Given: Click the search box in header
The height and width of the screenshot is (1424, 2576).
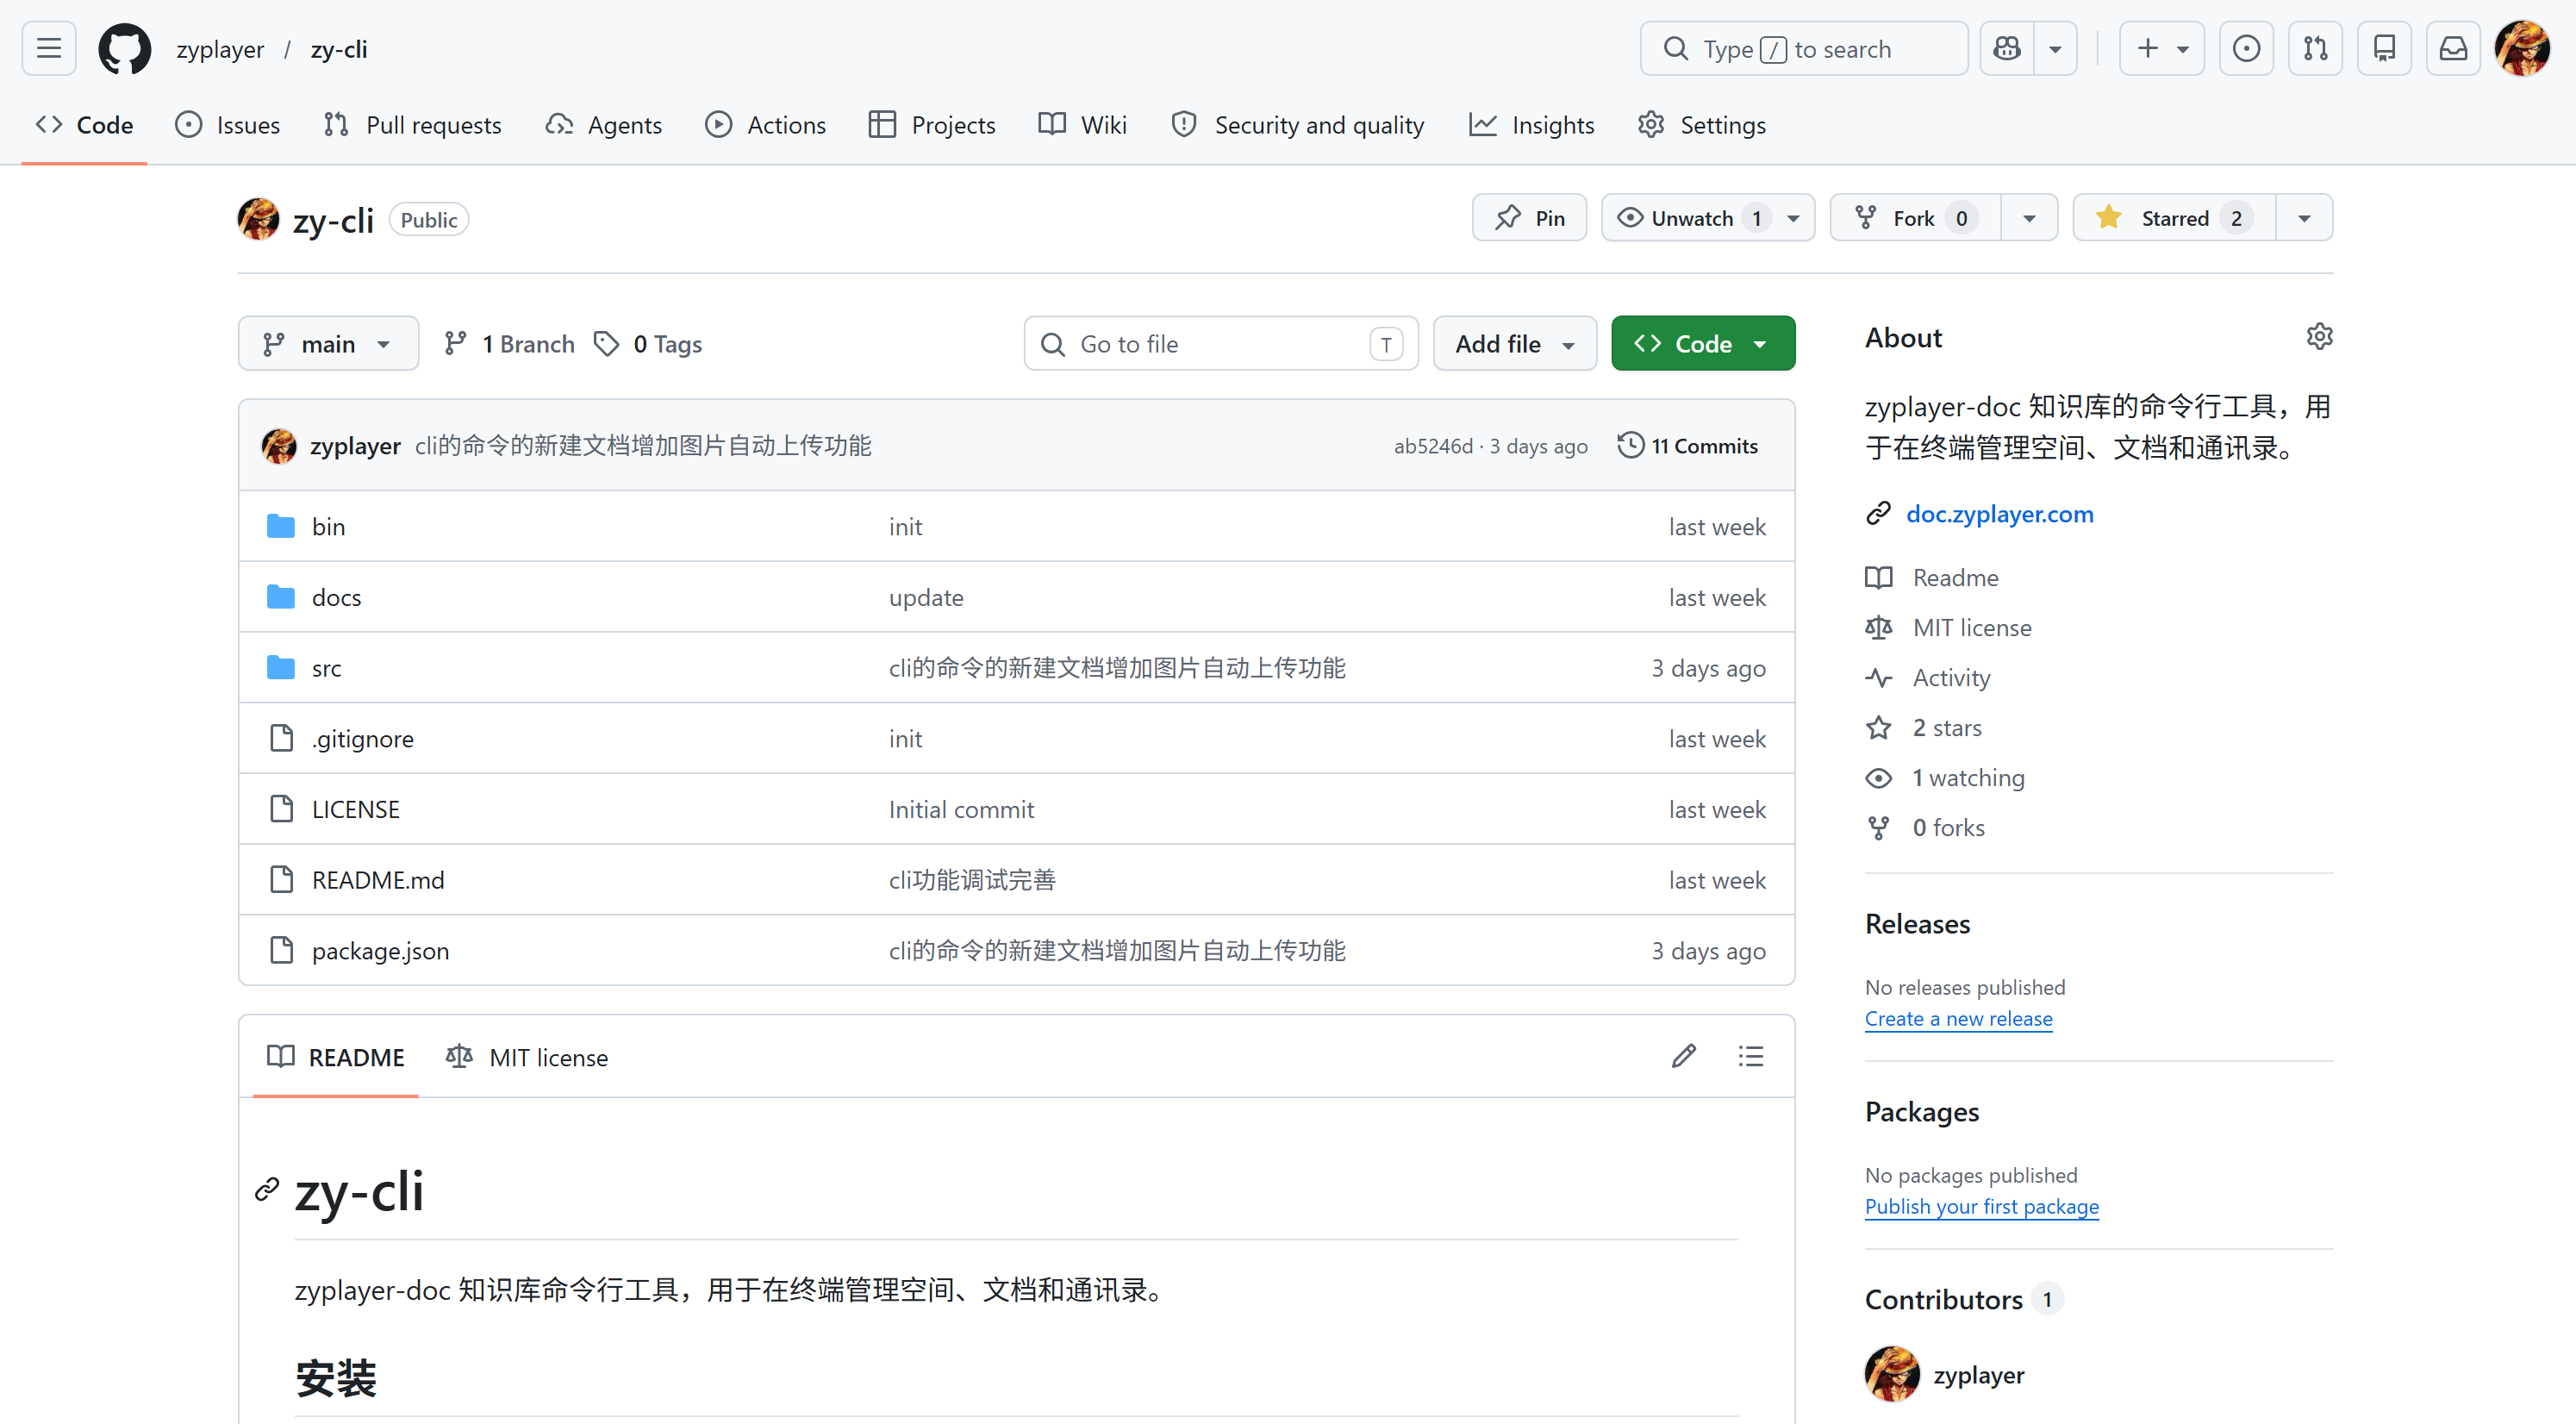Looking at the screenshot, I should [1803, 48].
